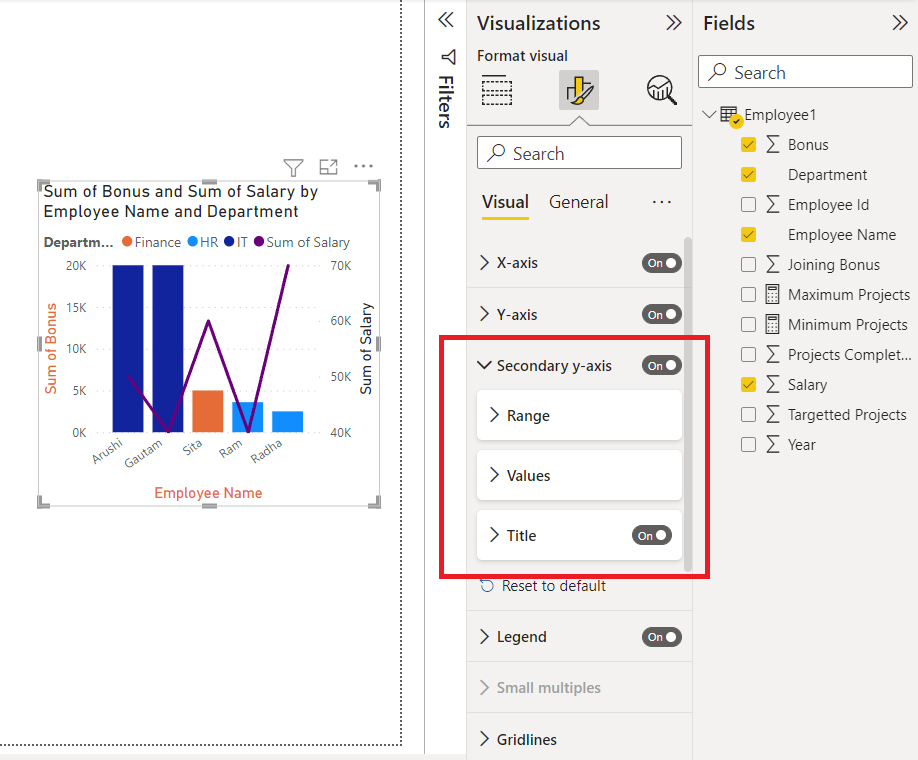This screenshot has height=760, width=918.
Task: Select the chart title text
Action: point(180,201)
